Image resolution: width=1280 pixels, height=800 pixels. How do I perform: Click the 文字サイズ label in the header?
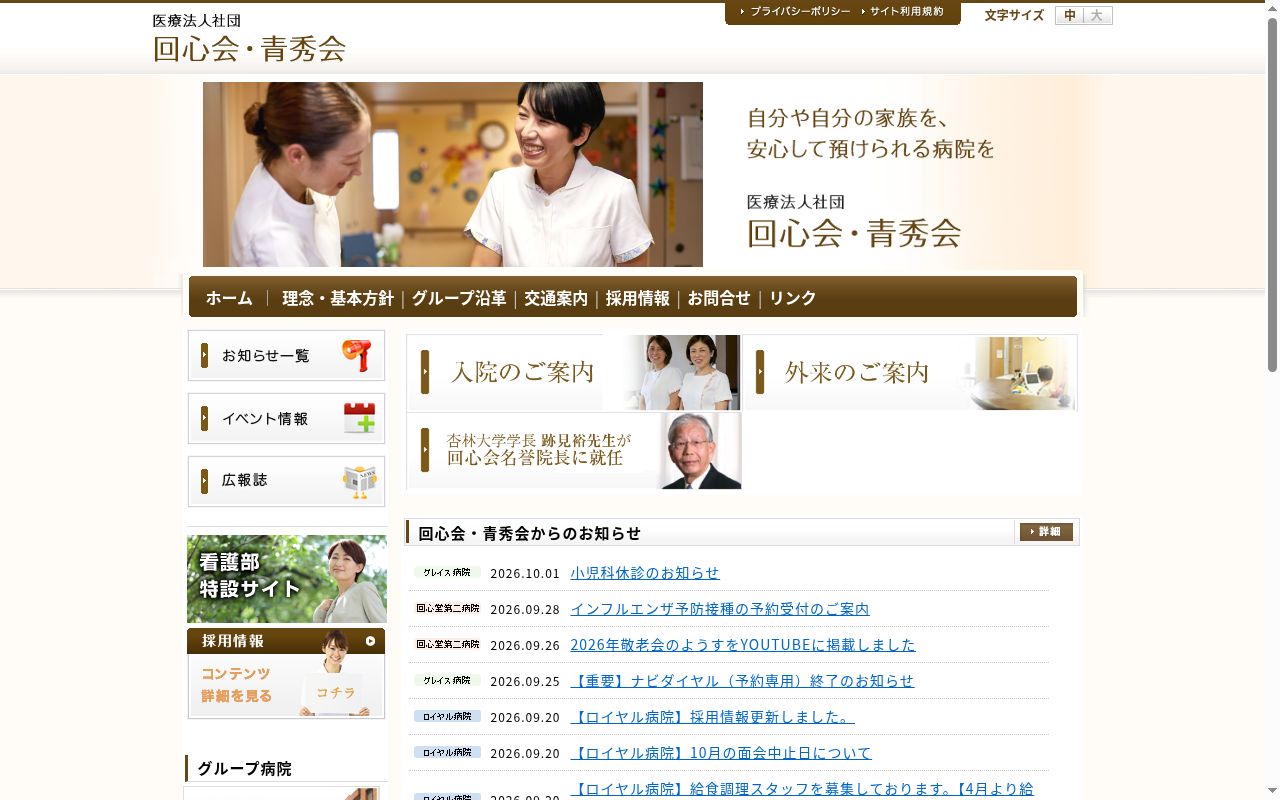1014,15
